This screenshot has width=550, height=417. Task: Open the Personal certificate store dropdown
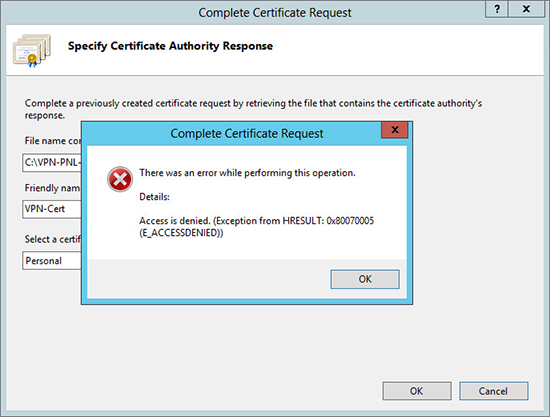[52, 261]
